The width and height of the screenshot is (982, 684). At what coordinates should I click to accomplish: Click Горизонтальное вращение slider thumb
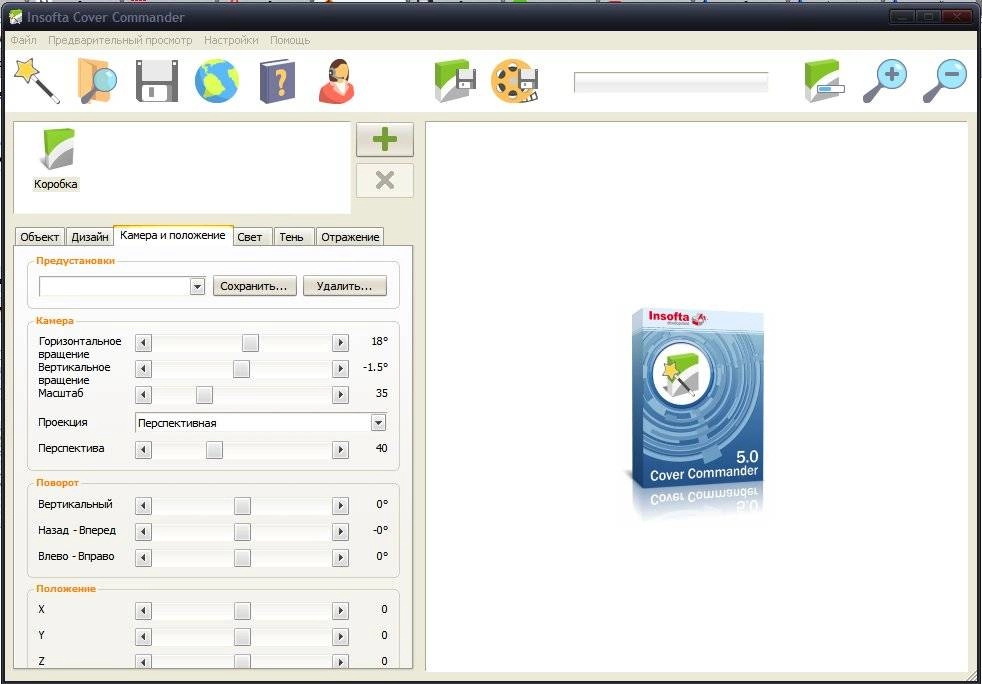(251, 343)
